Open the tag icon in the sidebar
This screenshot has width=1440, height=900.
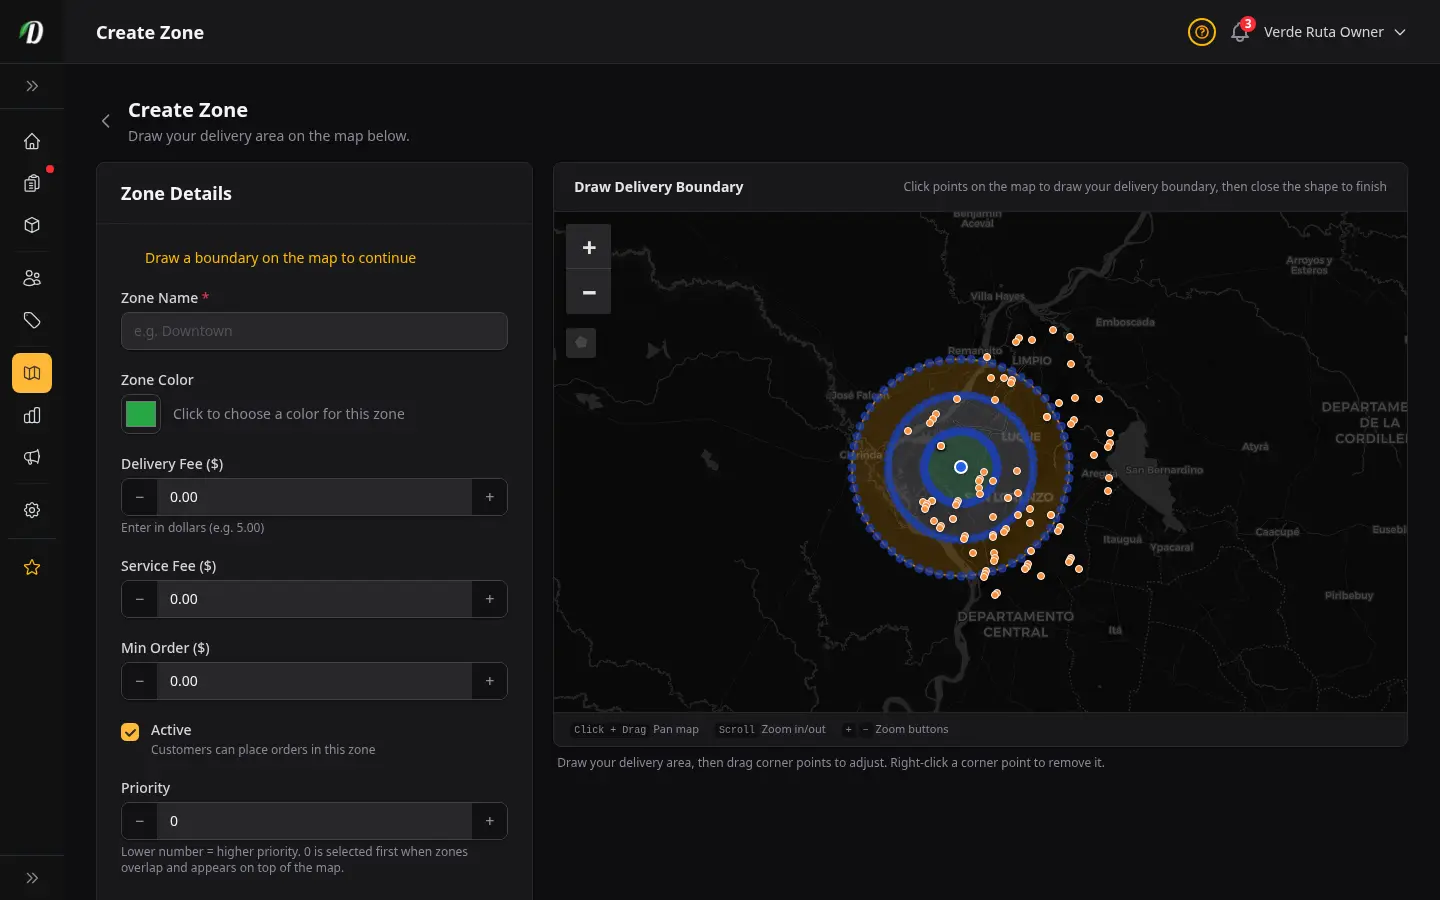pos(32,320)
